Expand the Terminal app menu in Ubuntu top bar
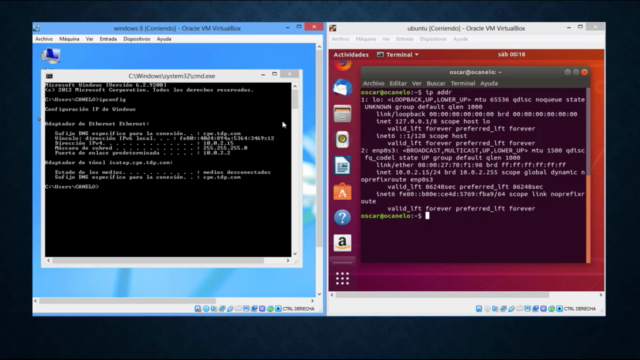The width and height of the screenshot is (640, 360). click(398, 55)
